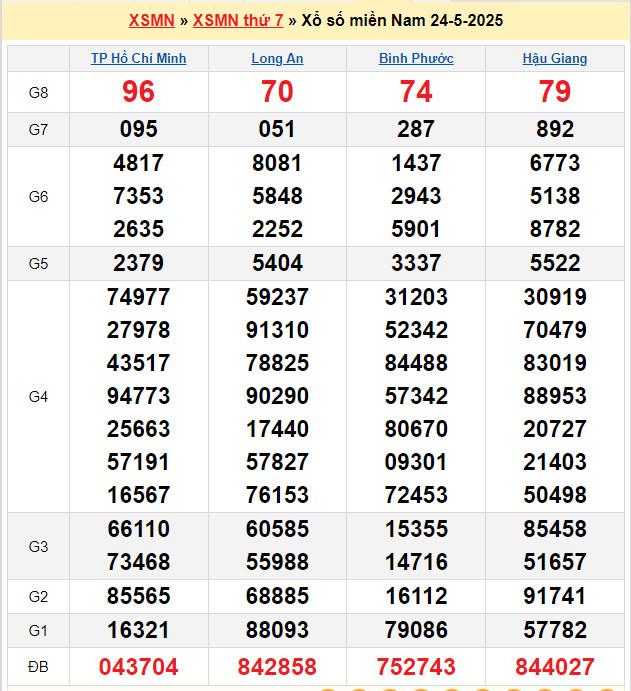Click the G6 number 2635
631x691 pixels.
pyautogui.click(x=138, y=229)
